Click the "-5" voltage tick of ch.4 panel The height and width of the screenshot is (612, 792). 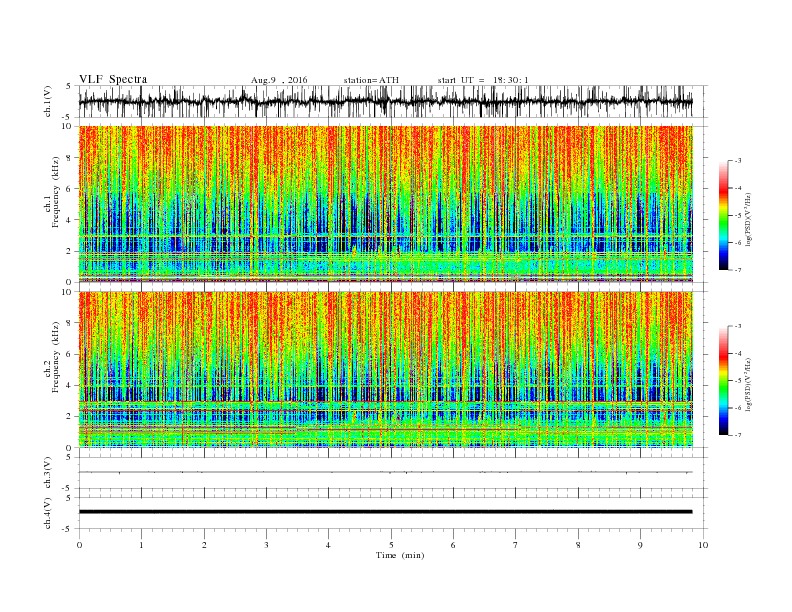point(67,529)
